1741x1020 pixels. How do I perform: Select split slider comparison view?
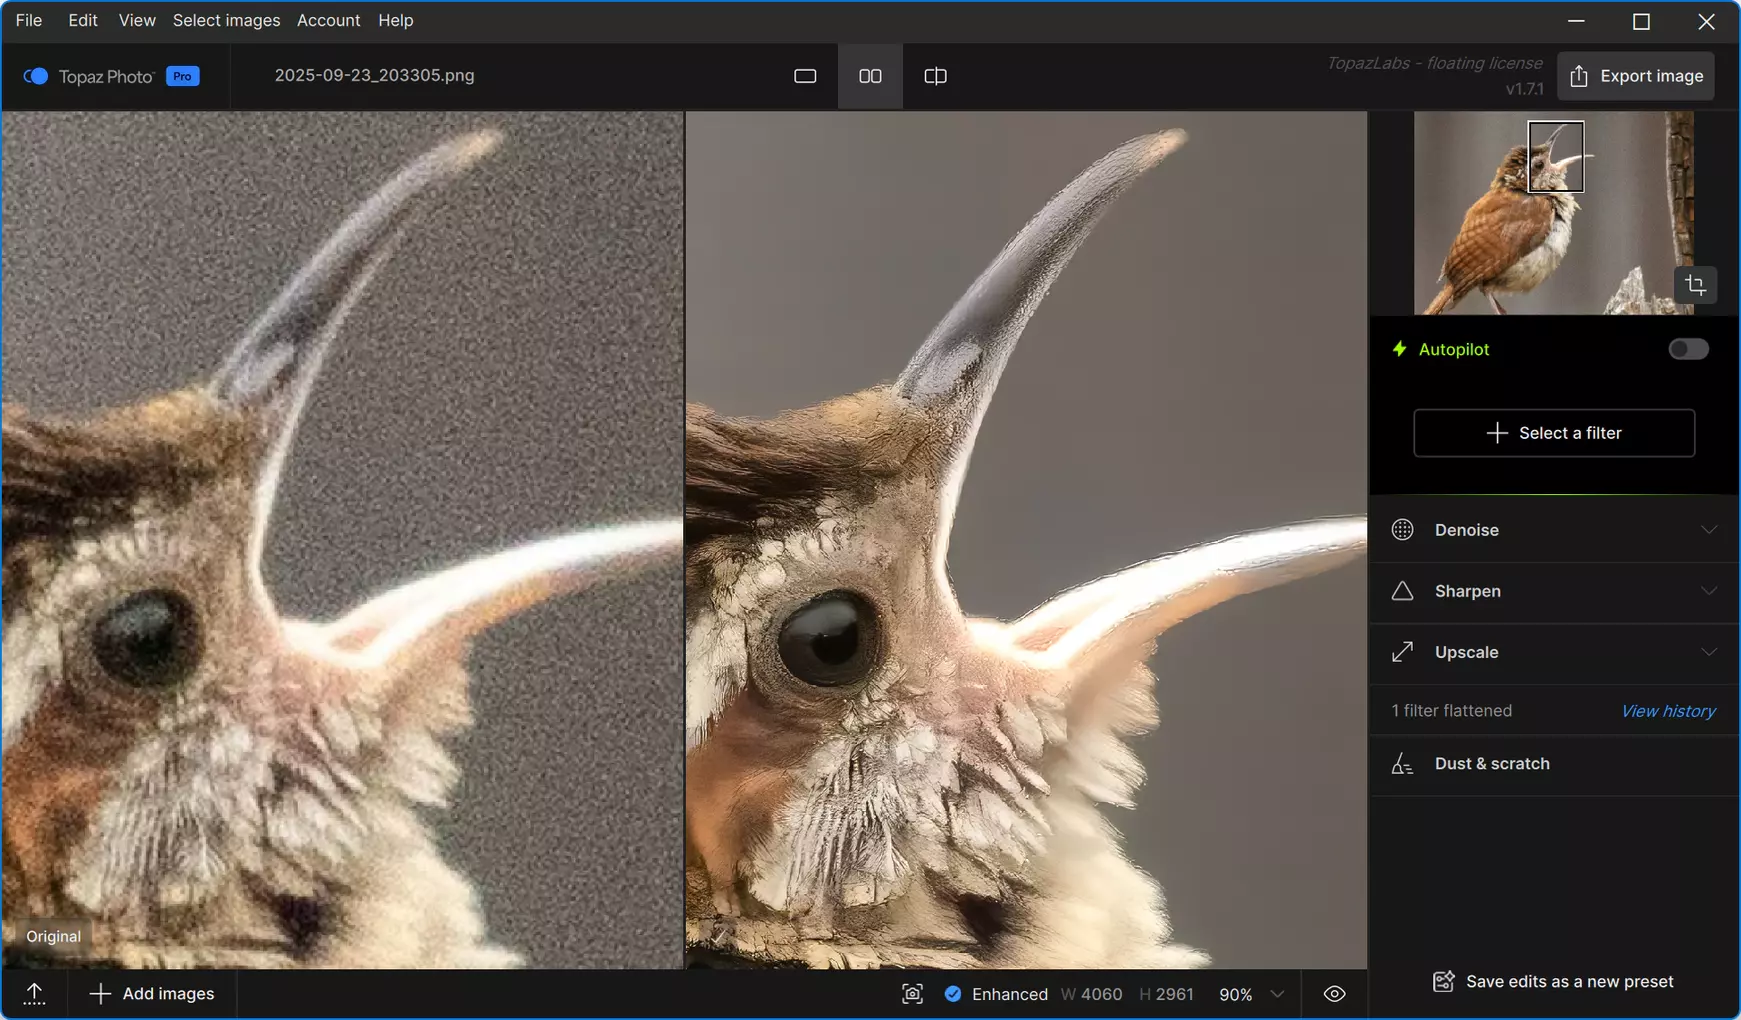click(935, 76)
